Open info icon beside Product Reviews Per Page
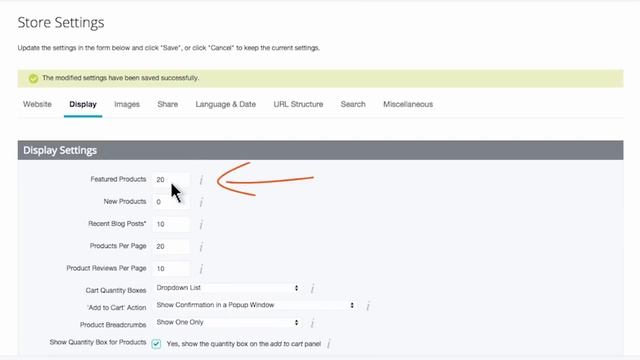Screen dimensions: 640x360 201,269
